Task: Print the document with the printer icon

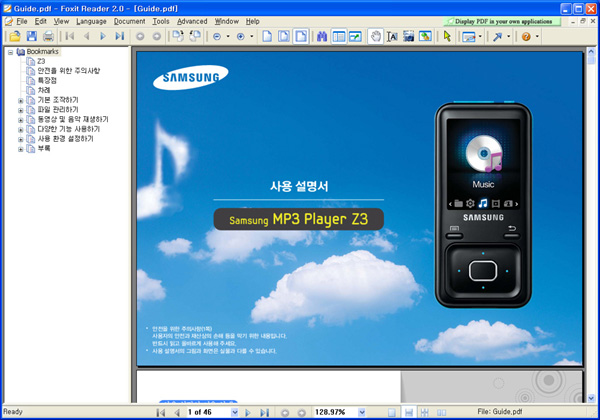Action: pyautogui.click(x=48, y=36)
